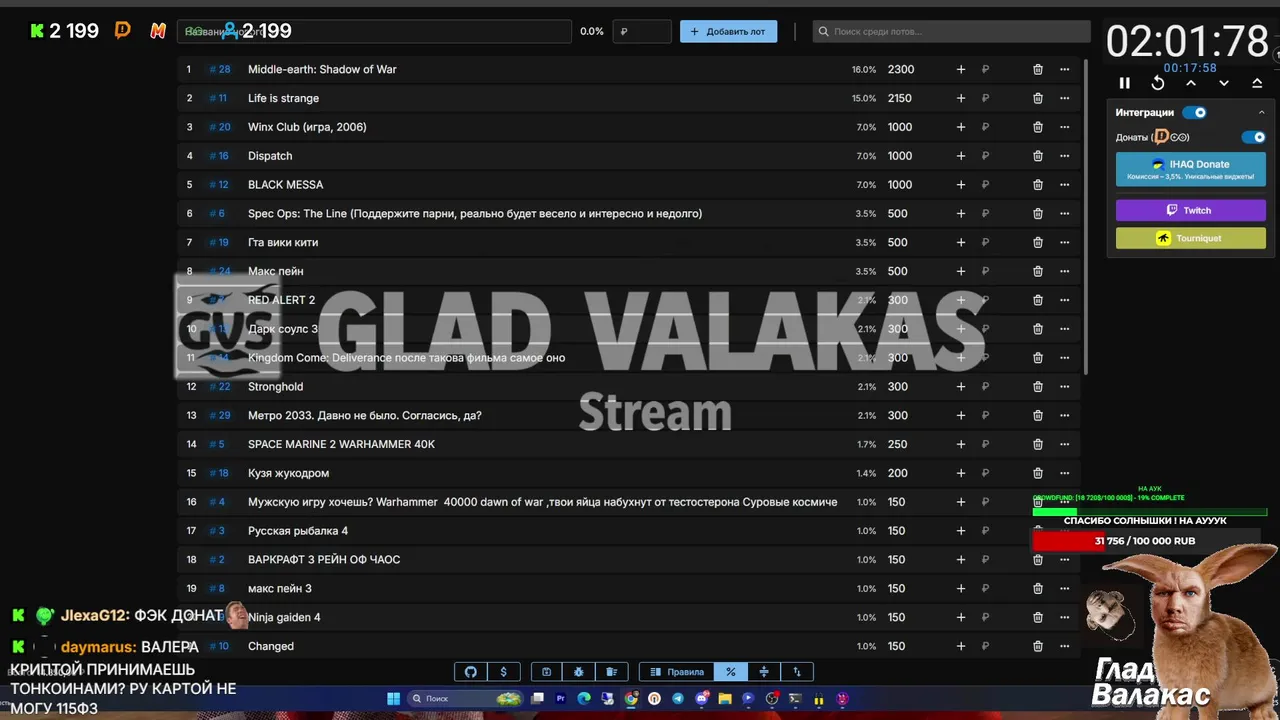The image size is (1280, 720).
Task: Click the 2300 amount of first lot
Action: [x=901, y=69]
